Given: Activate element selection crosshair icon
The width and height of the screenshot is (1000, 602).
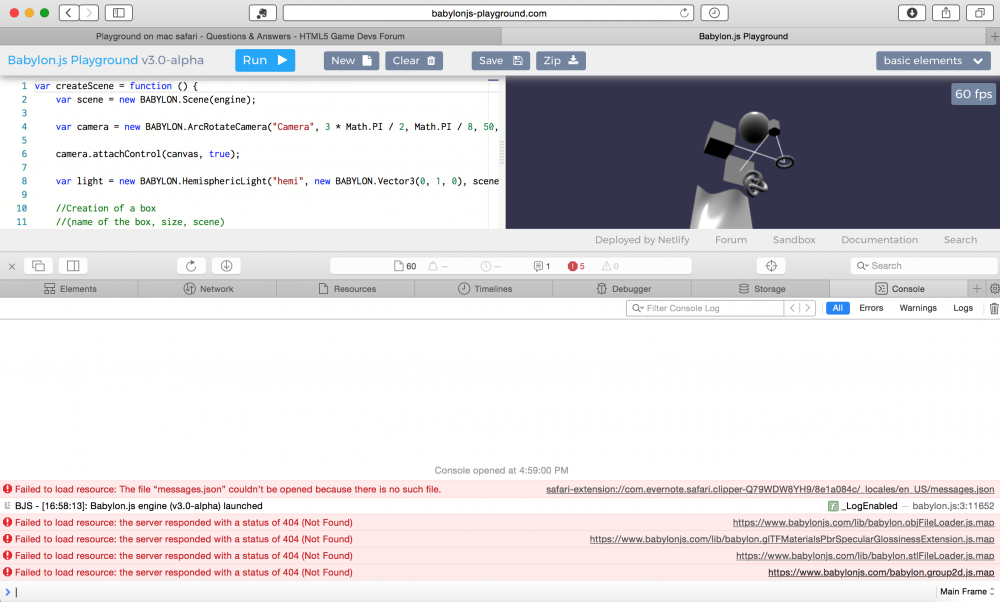Looking at the screenshot, I should [x=770, y=266].
